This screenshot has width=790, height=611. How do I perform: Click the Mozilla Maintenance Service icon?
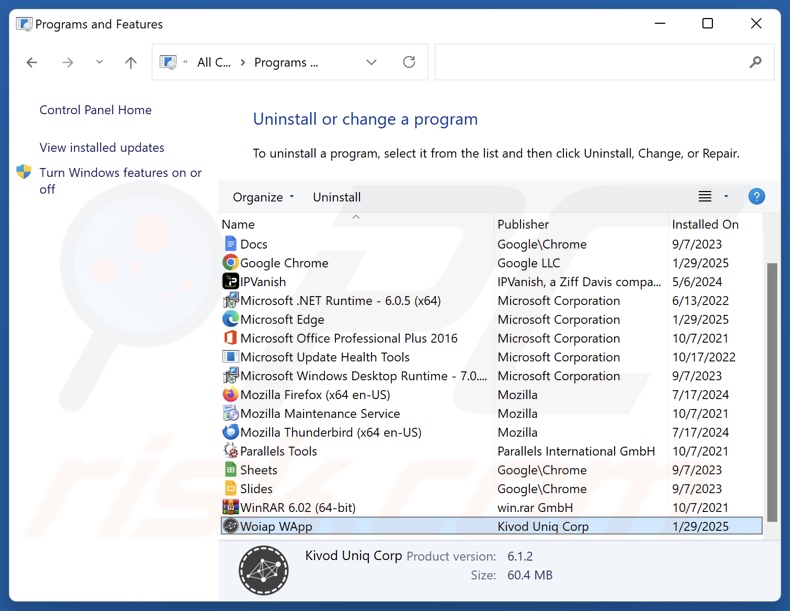pyautogui.click(x=230, y=413)
